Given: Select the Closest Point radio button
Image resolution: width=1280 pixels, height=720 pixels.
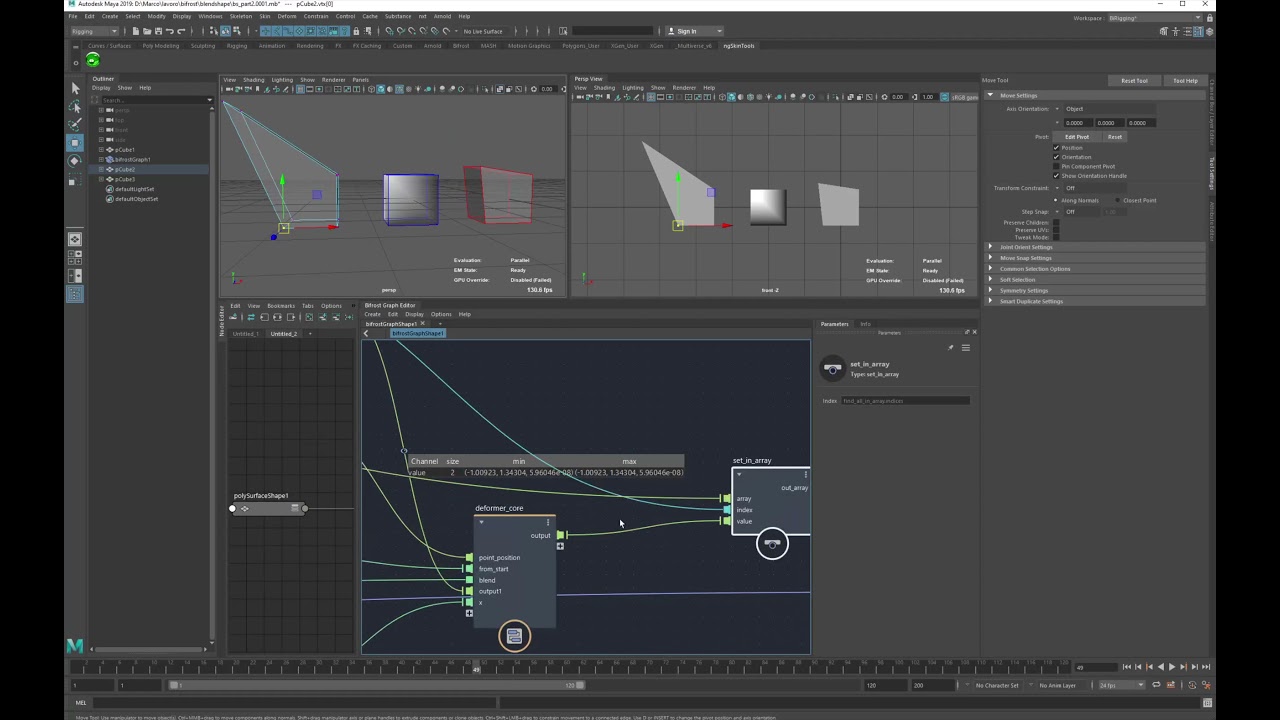Looking at the screenshot, I should [x=1118, y=200].
